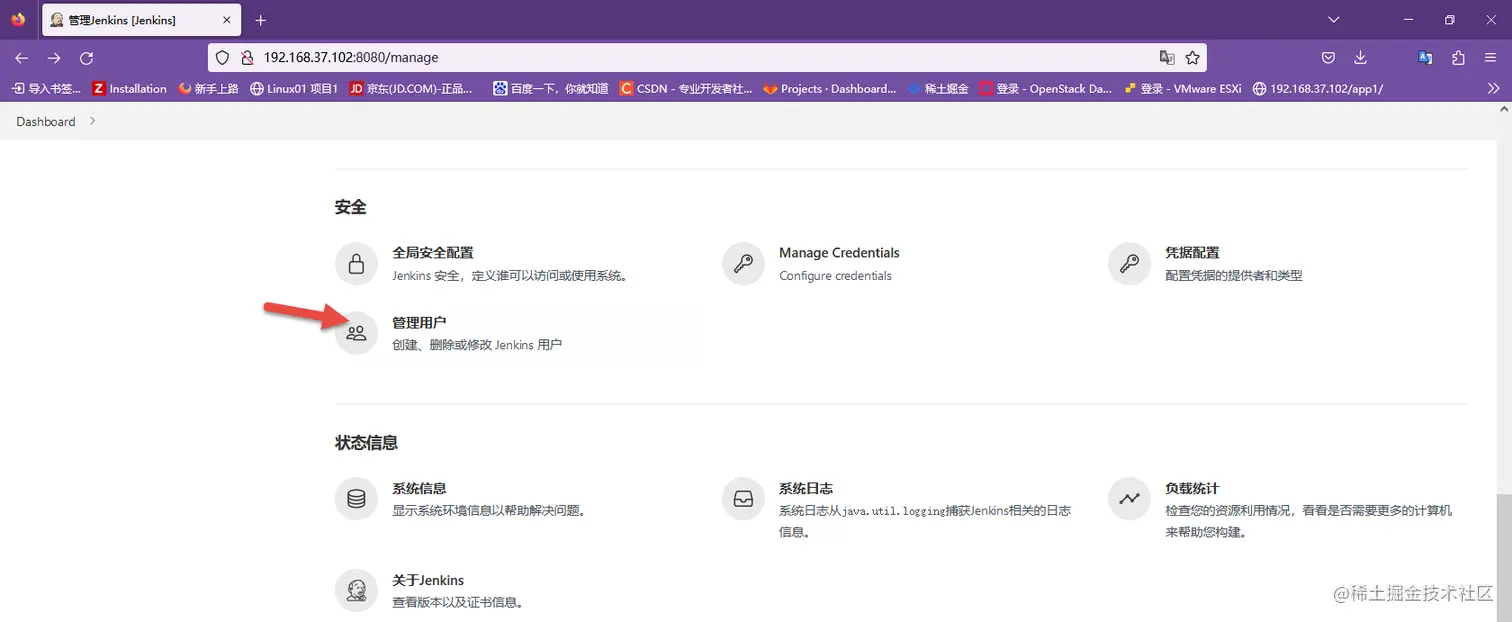Open the Linux01 项目1 bookmark
This screenshot has height=622, width=1512.
pyautogui.click(x=294, y=88)
